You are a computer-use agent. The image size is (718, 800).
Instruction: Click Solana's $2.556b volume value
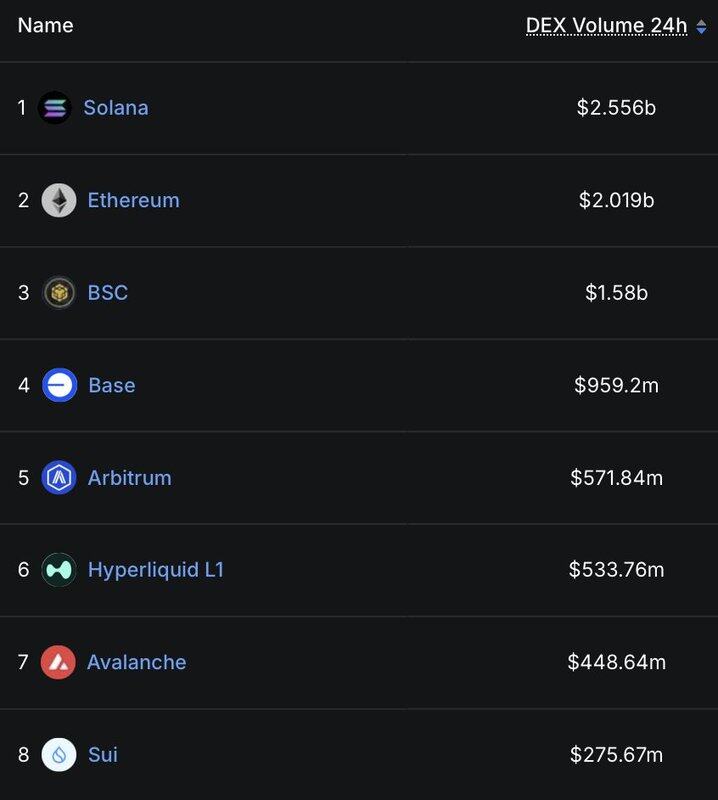[x=616, y=108]
